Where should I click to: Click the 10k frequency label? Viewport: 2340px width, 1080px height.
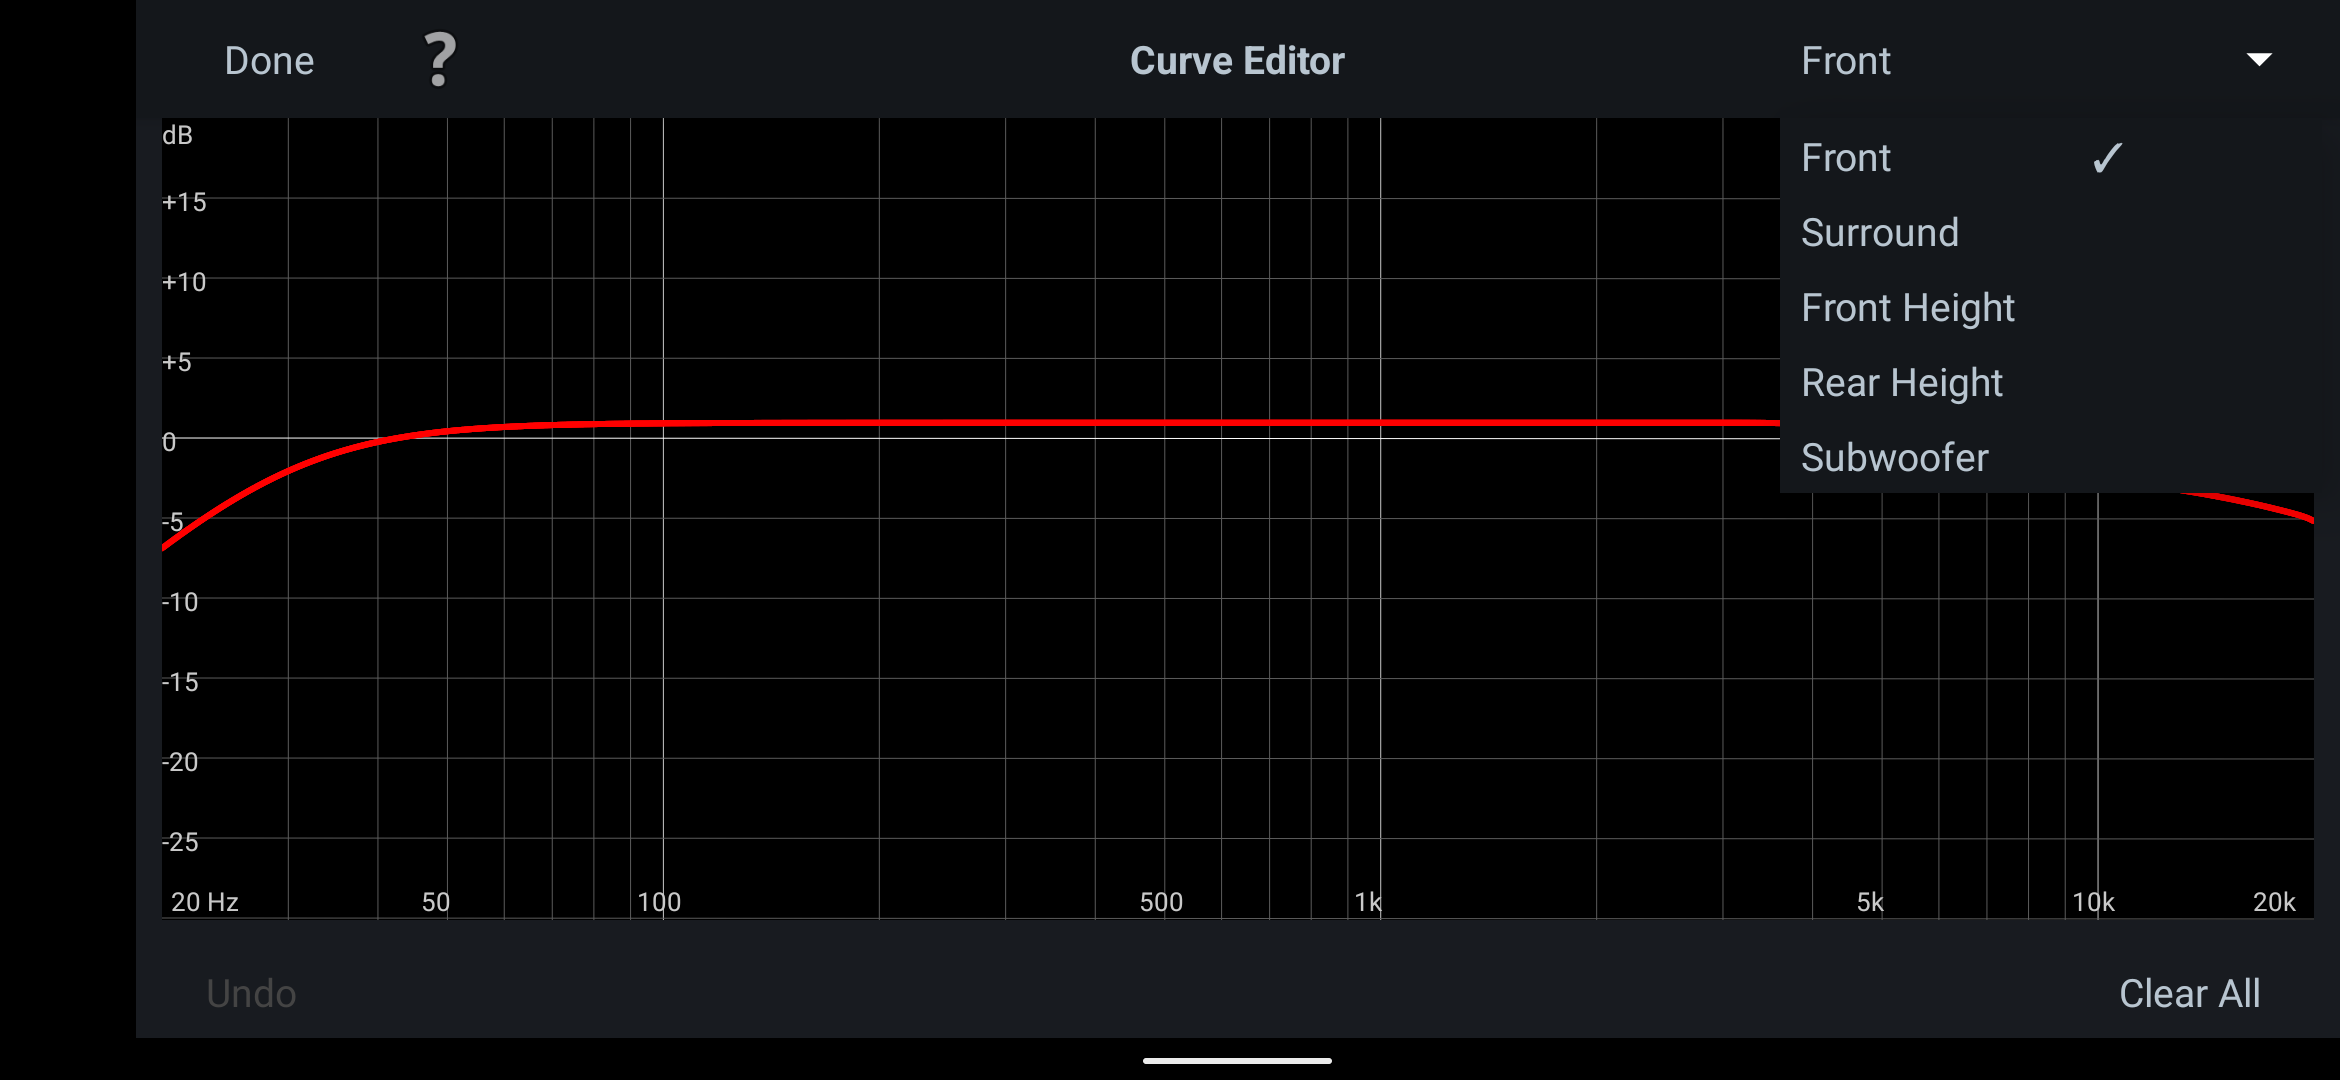2093,902
